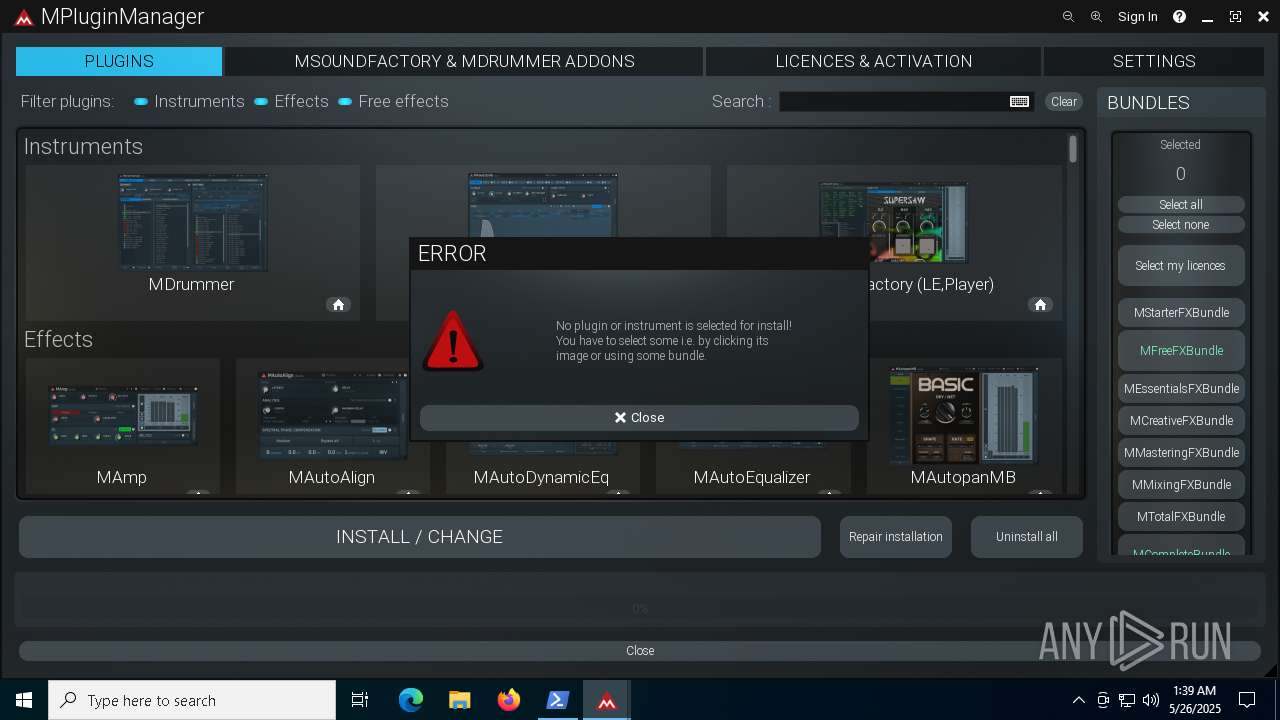1280x720 pixels.
Task: Open the SETTINGS tab
Action: [x=1154, y=61]
